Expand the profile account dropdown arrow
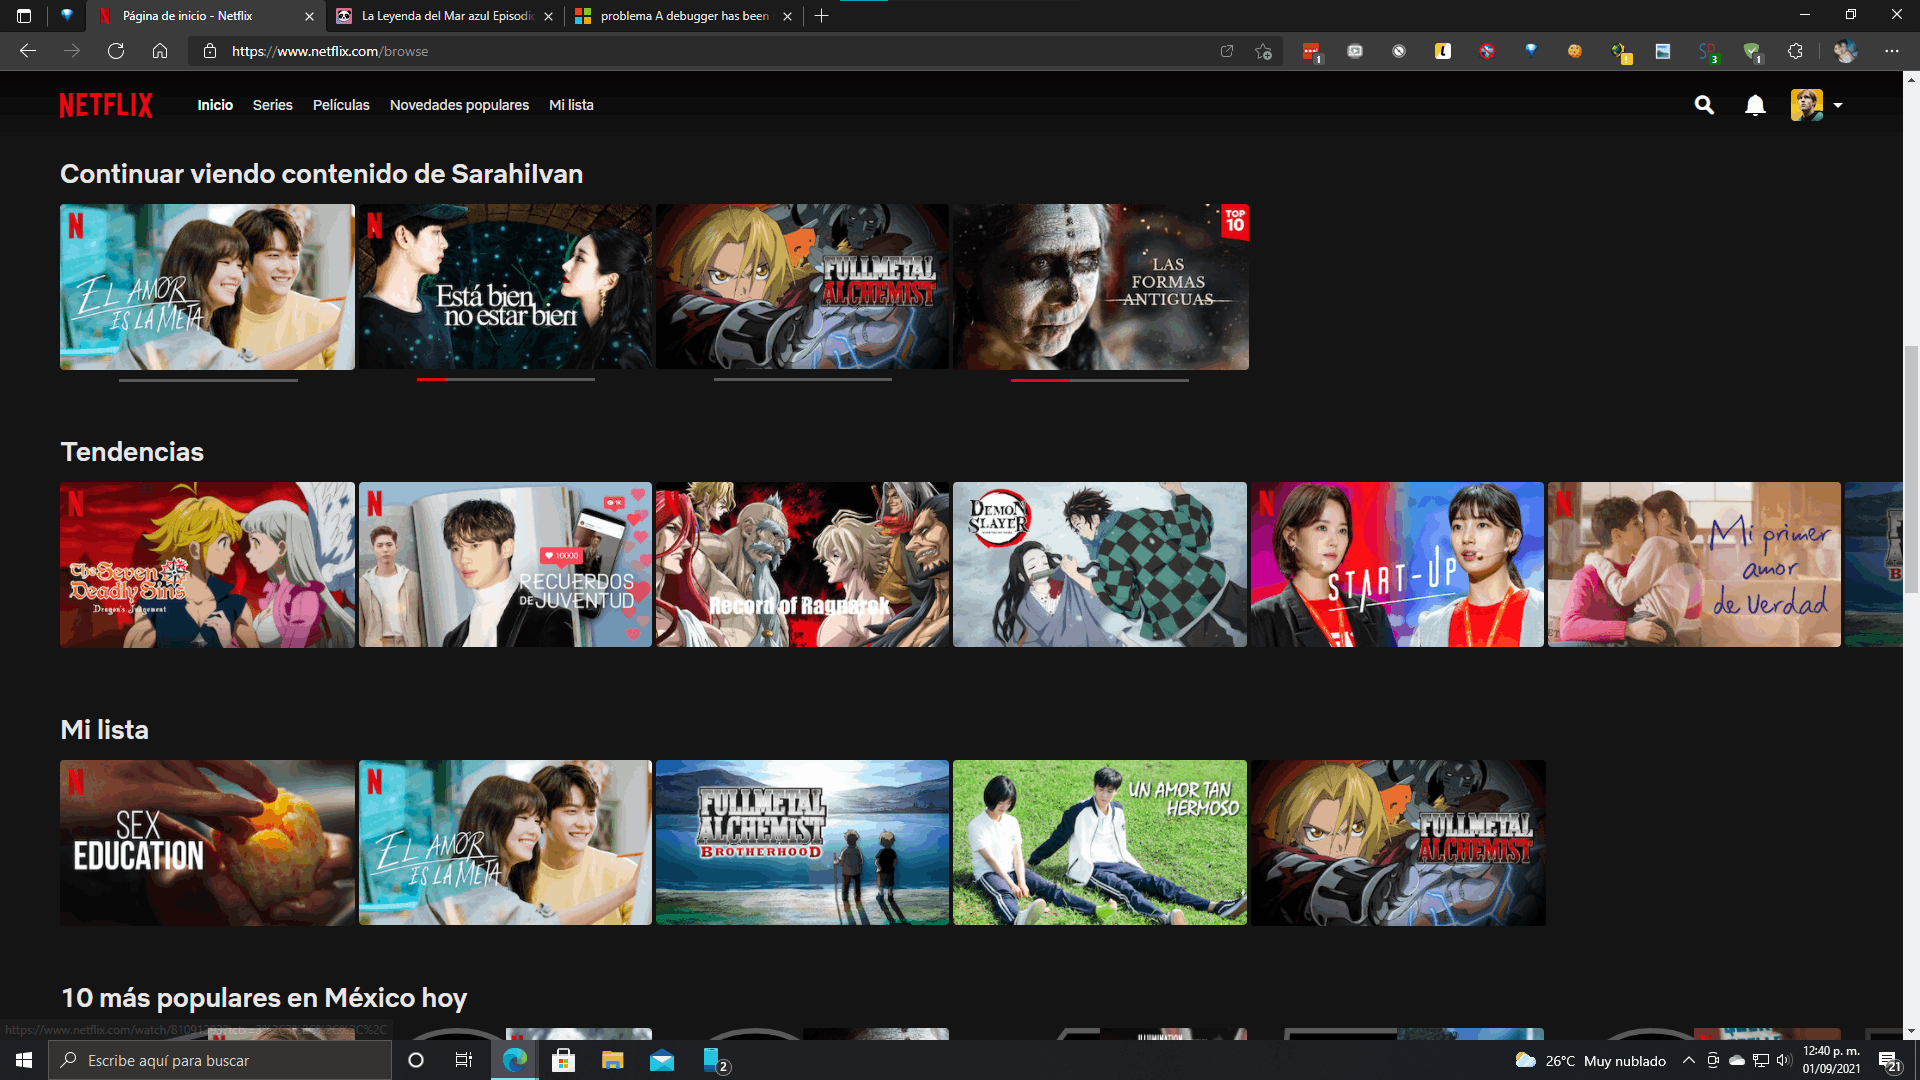 [x=1838, y=105]
